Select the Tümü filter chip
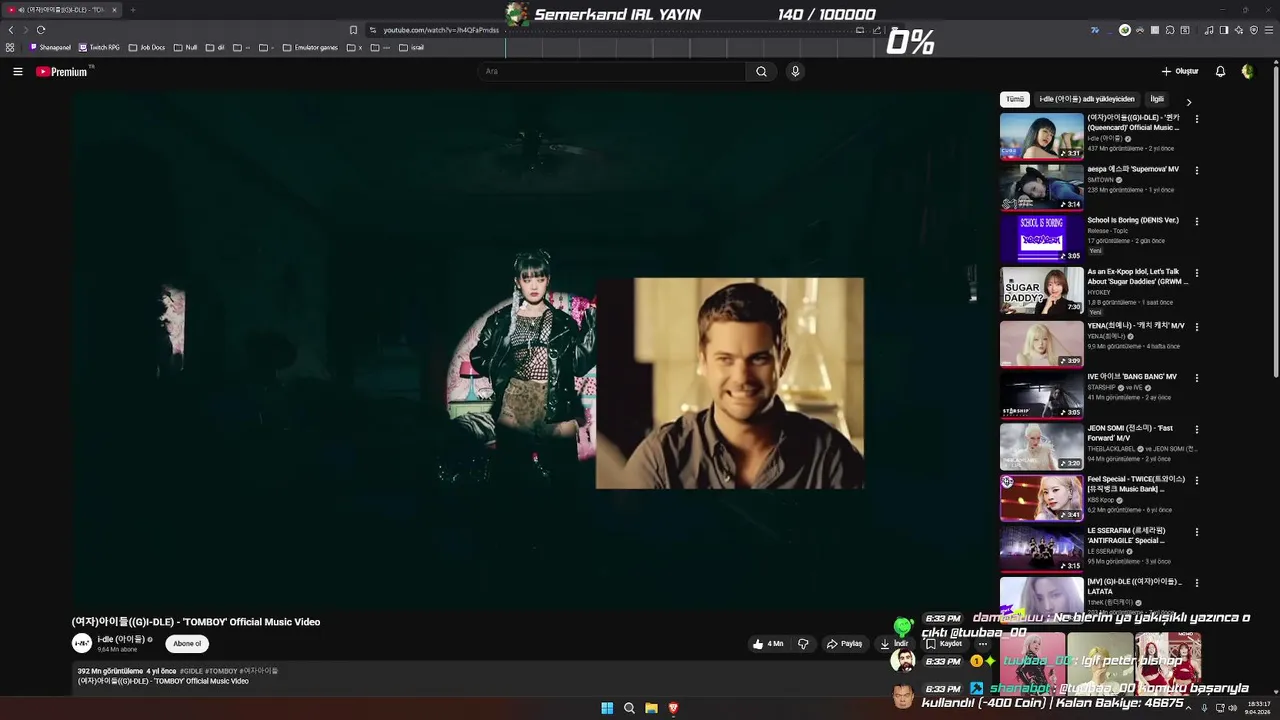 (1015, 99)
